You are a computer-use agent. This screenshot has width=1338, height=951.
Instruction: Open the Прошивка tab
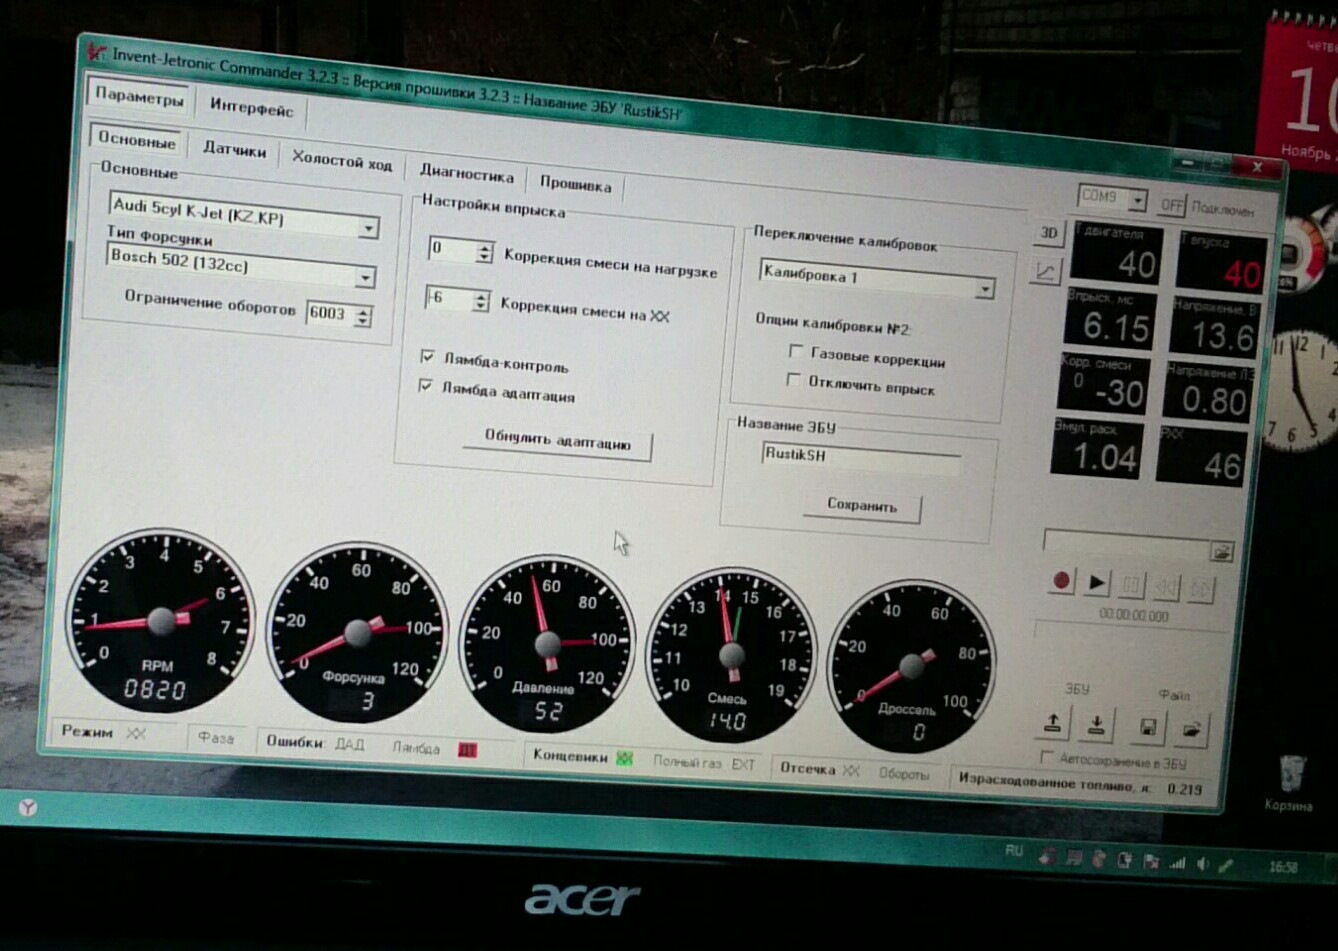click(575, 184)
